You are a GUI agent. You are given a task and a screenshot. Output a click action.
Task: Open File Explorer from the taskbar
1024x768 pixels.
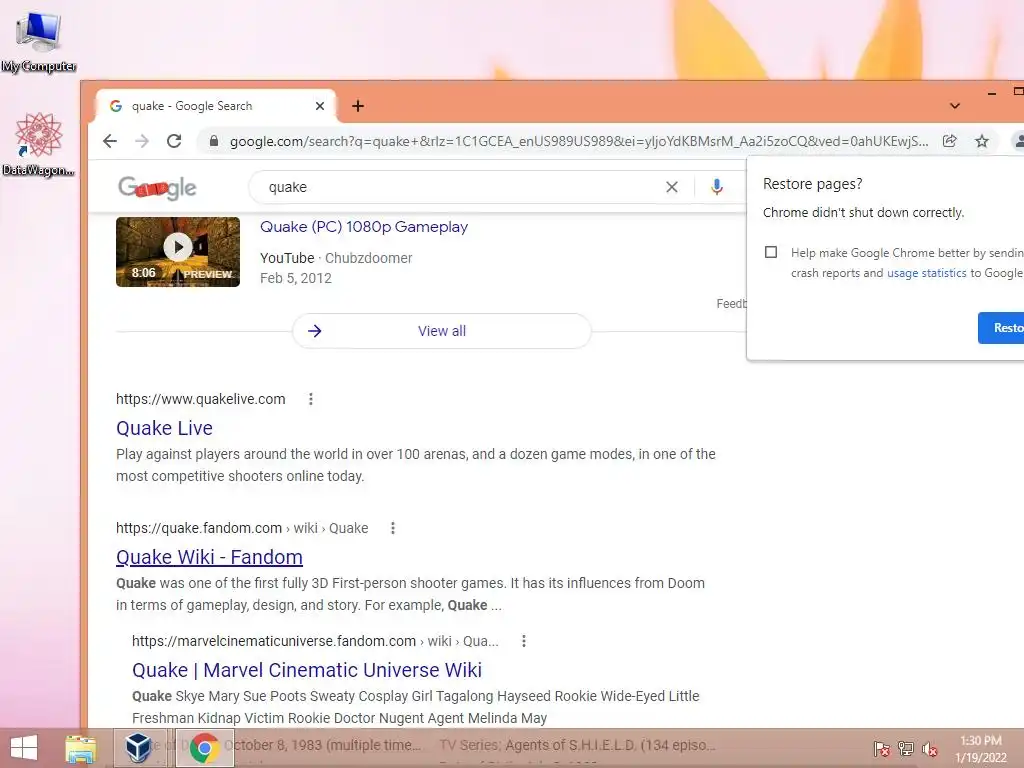80,748
